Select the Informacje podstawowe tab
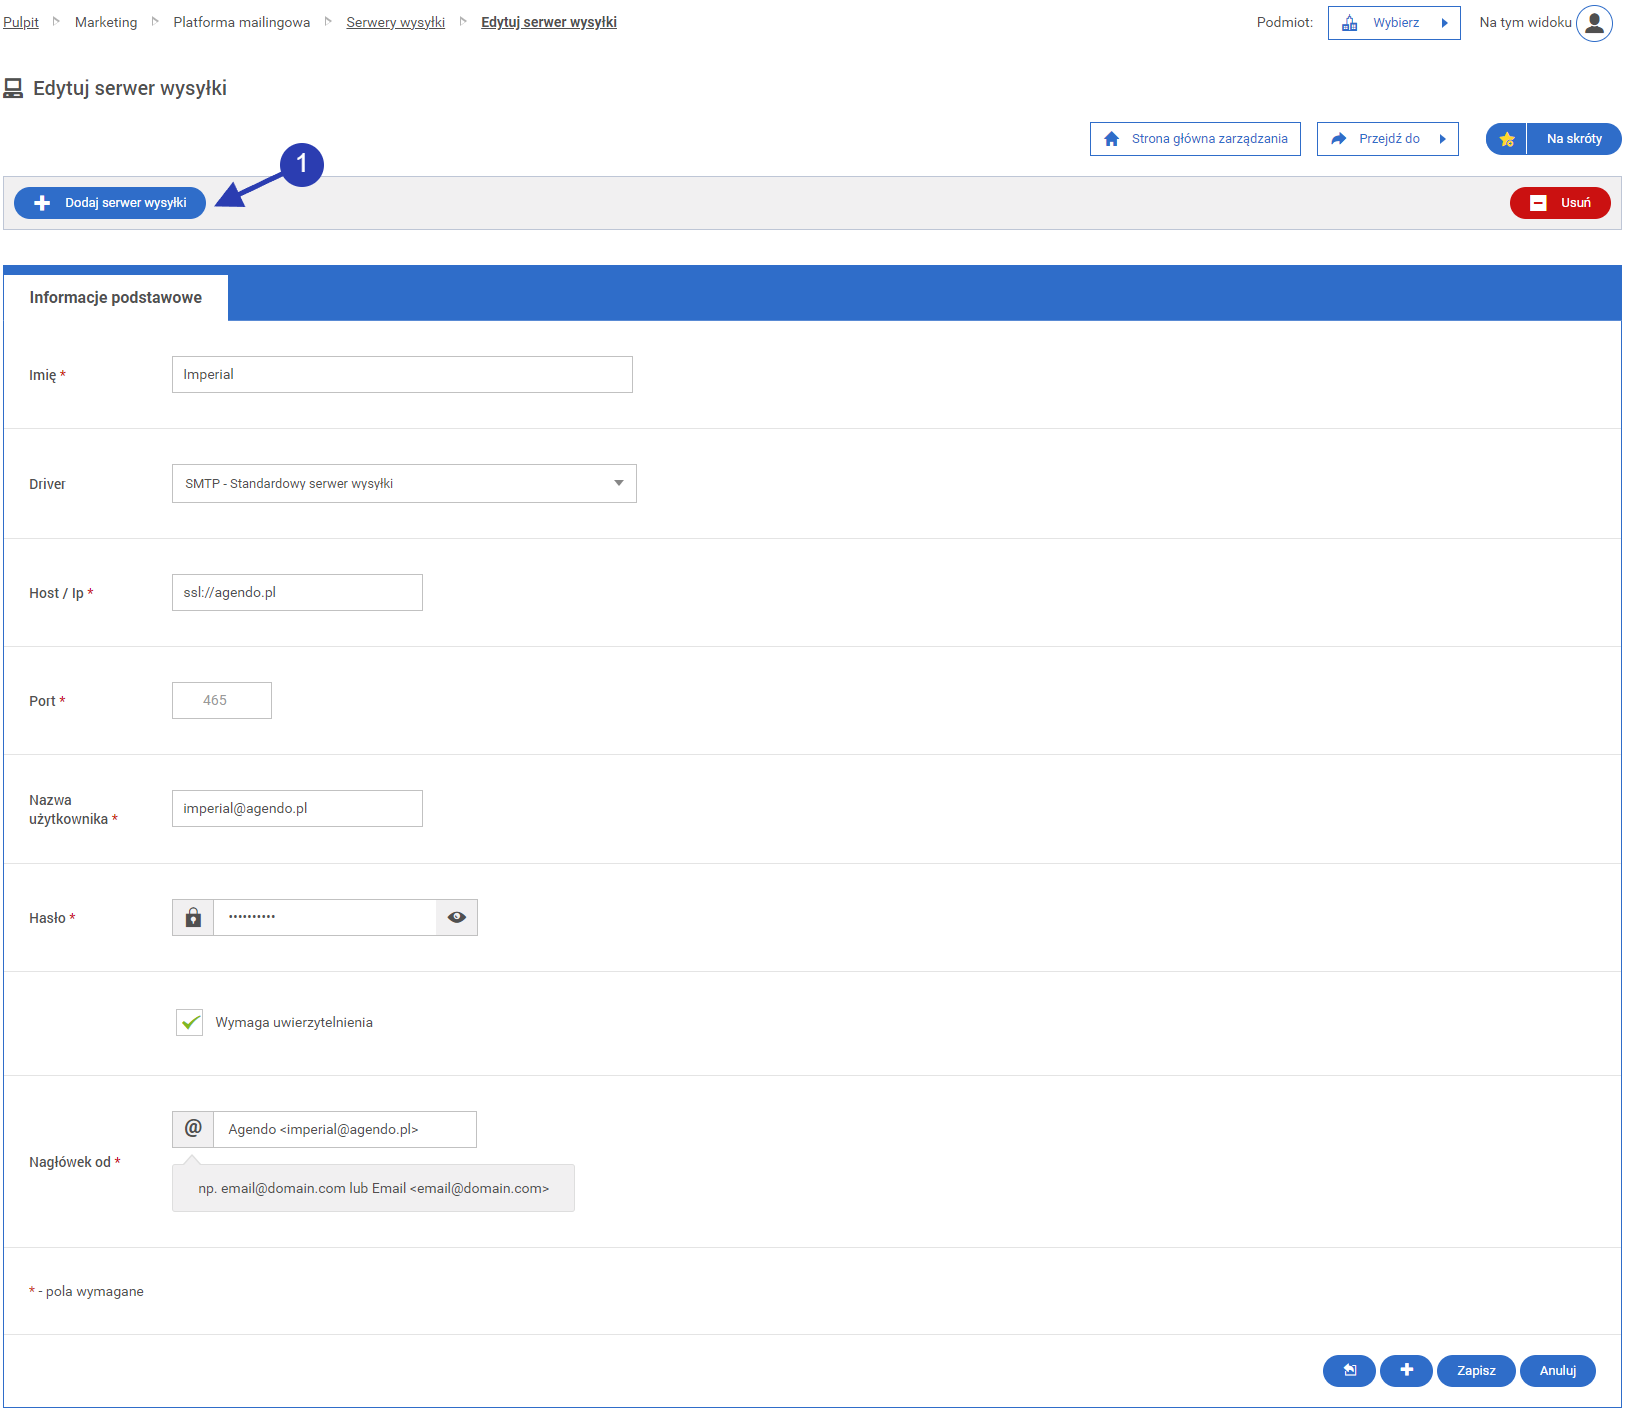 pos(116,298)
